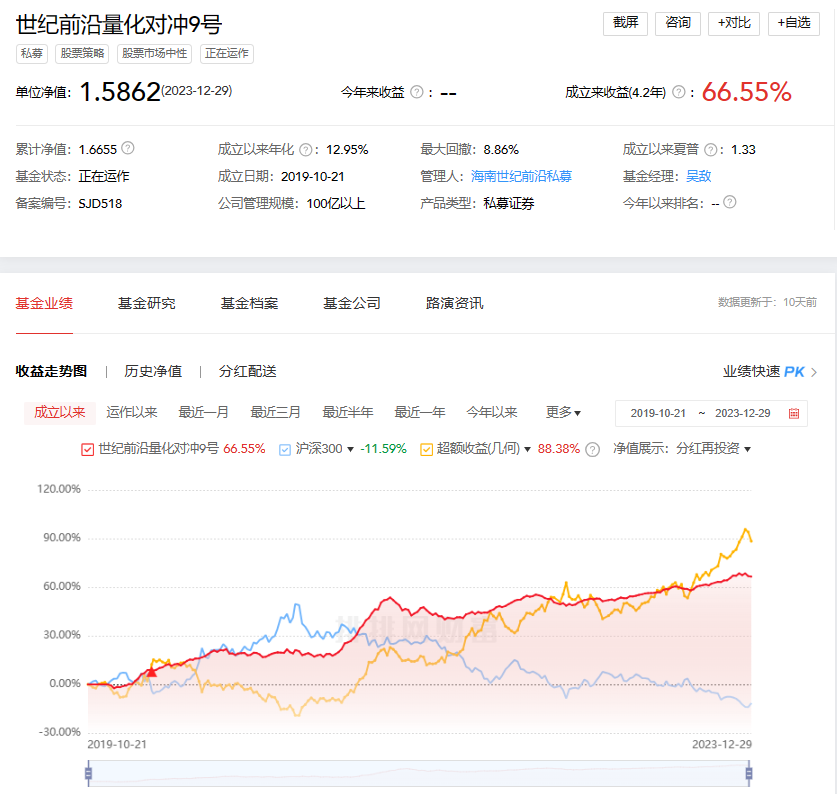Toggle the 沪深300 series checkbox

click(x=285, y=450)
